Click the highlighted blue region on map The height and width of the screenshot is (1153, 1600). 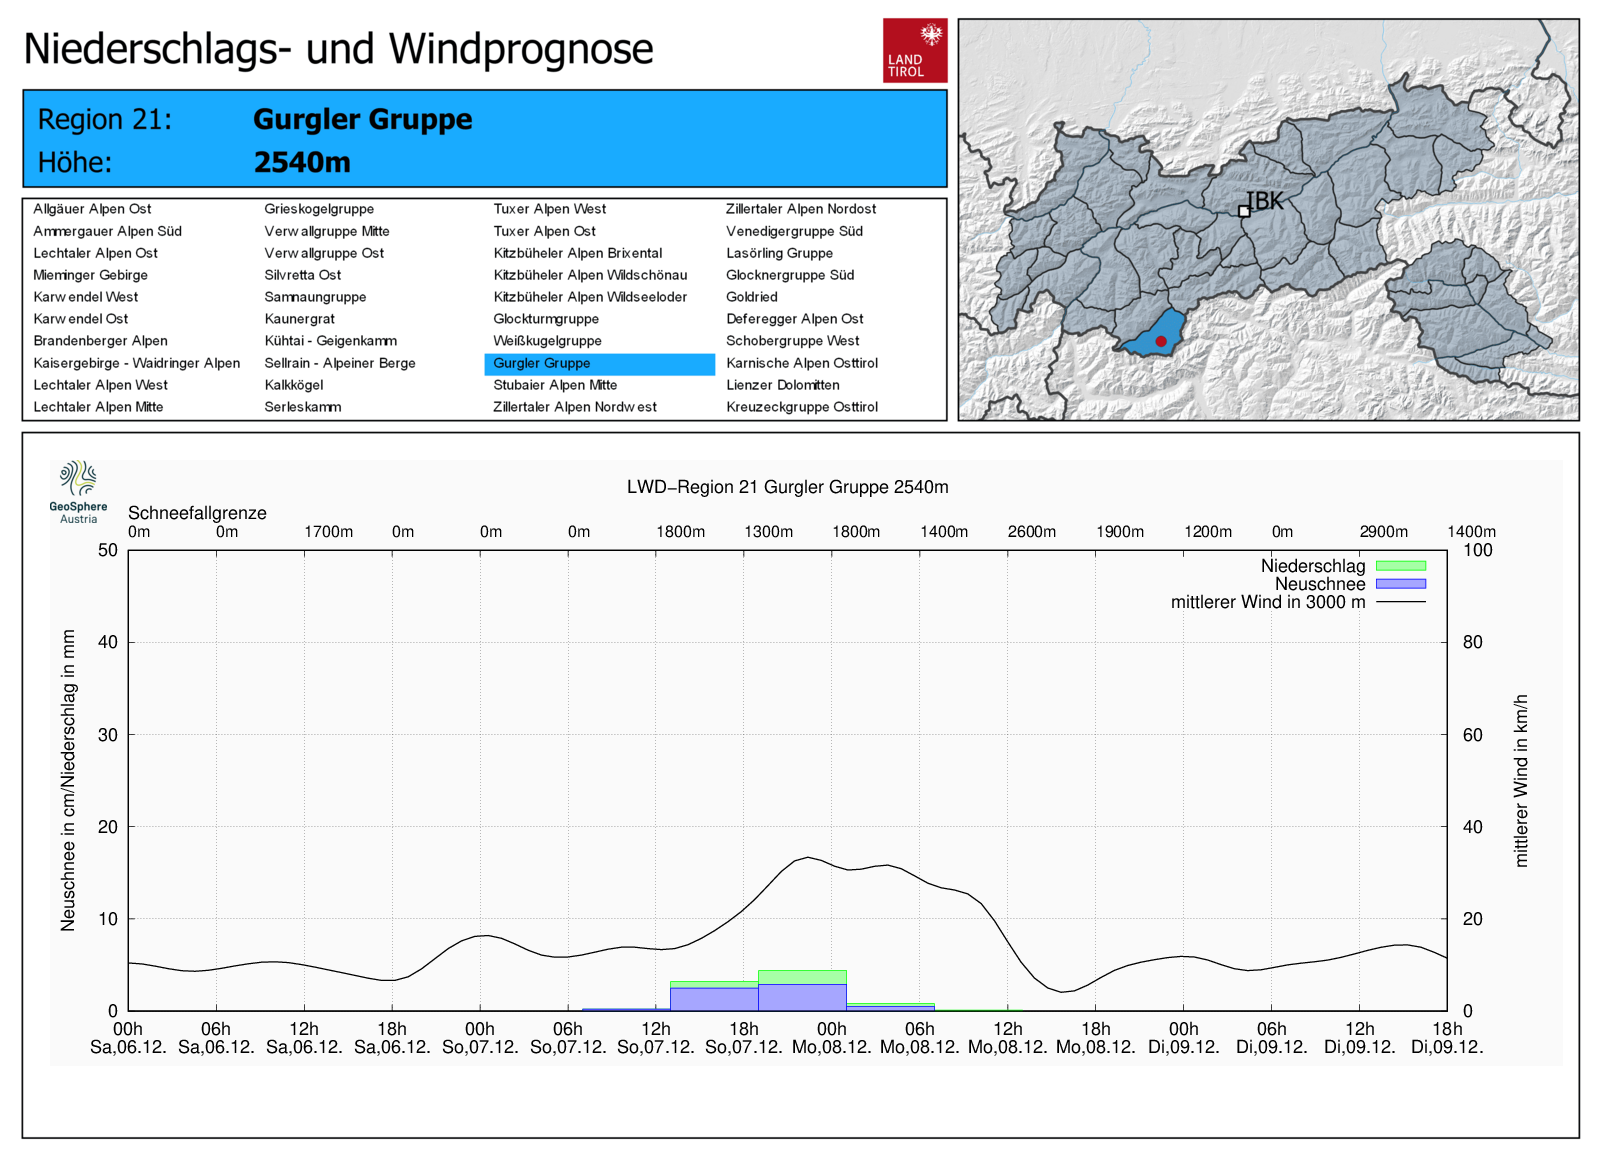(1150, 334)
